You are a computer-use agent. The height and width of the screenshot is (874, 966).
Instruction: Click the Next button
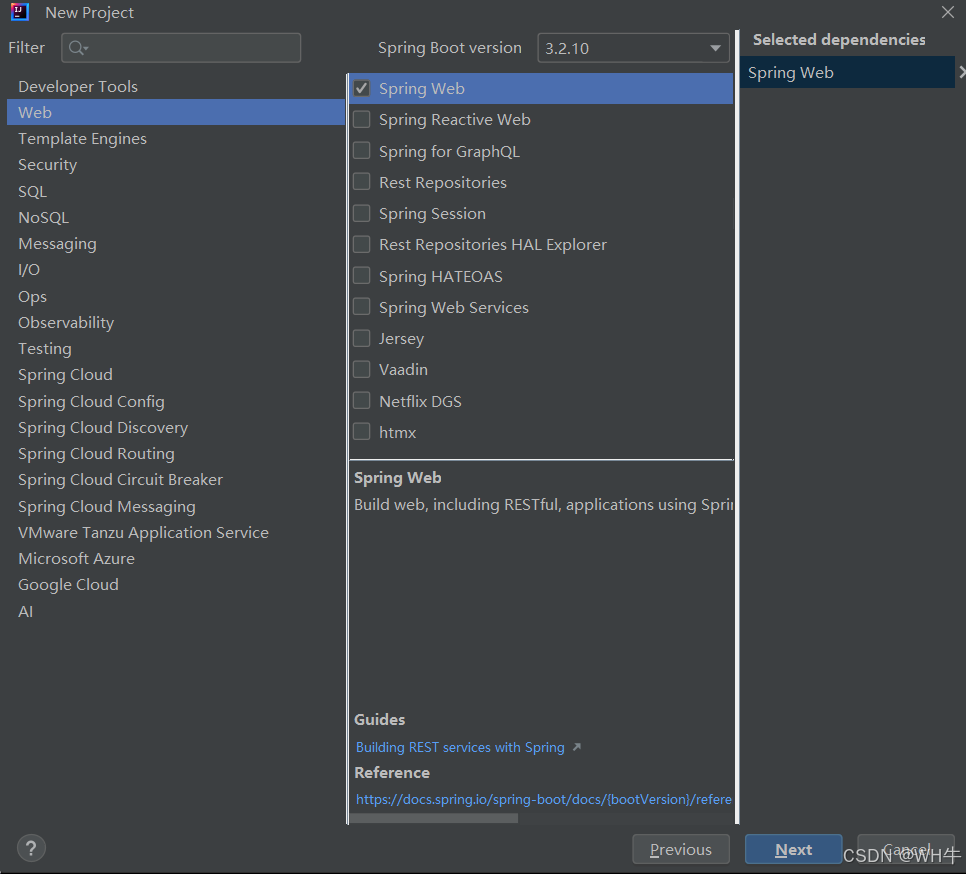794,849
